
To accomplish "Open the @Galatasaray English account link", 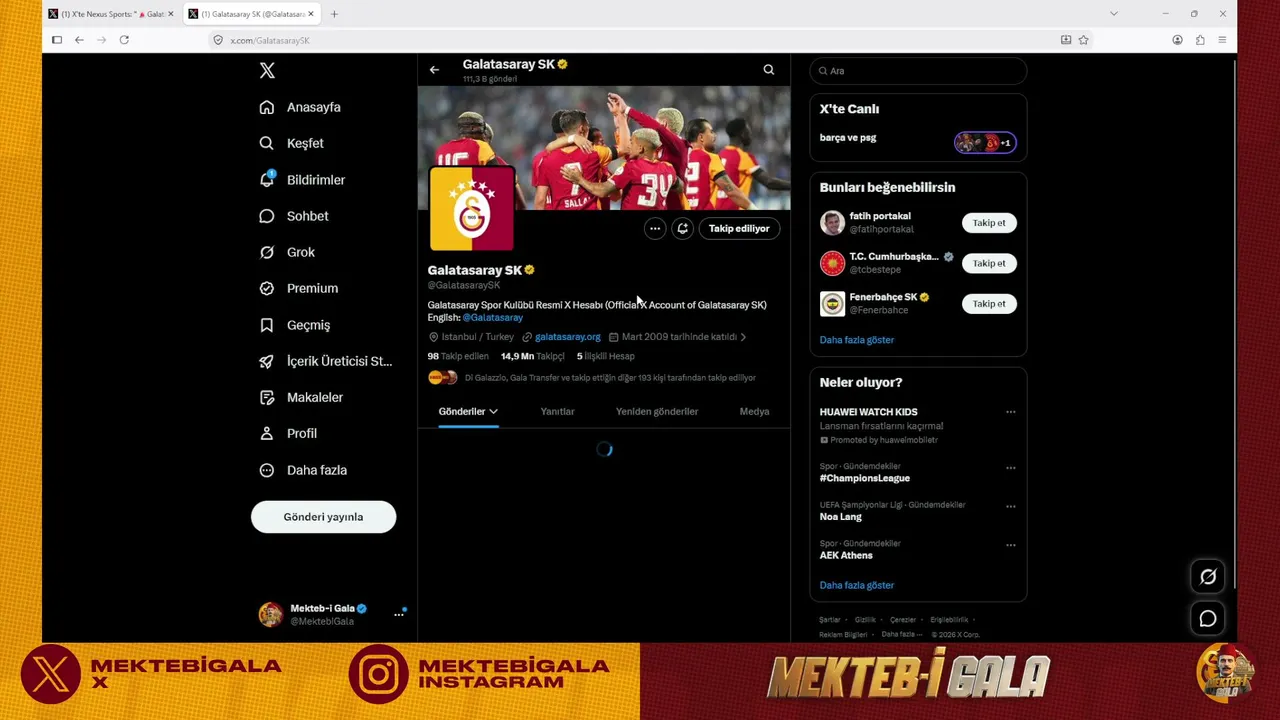I will (492, 318).
